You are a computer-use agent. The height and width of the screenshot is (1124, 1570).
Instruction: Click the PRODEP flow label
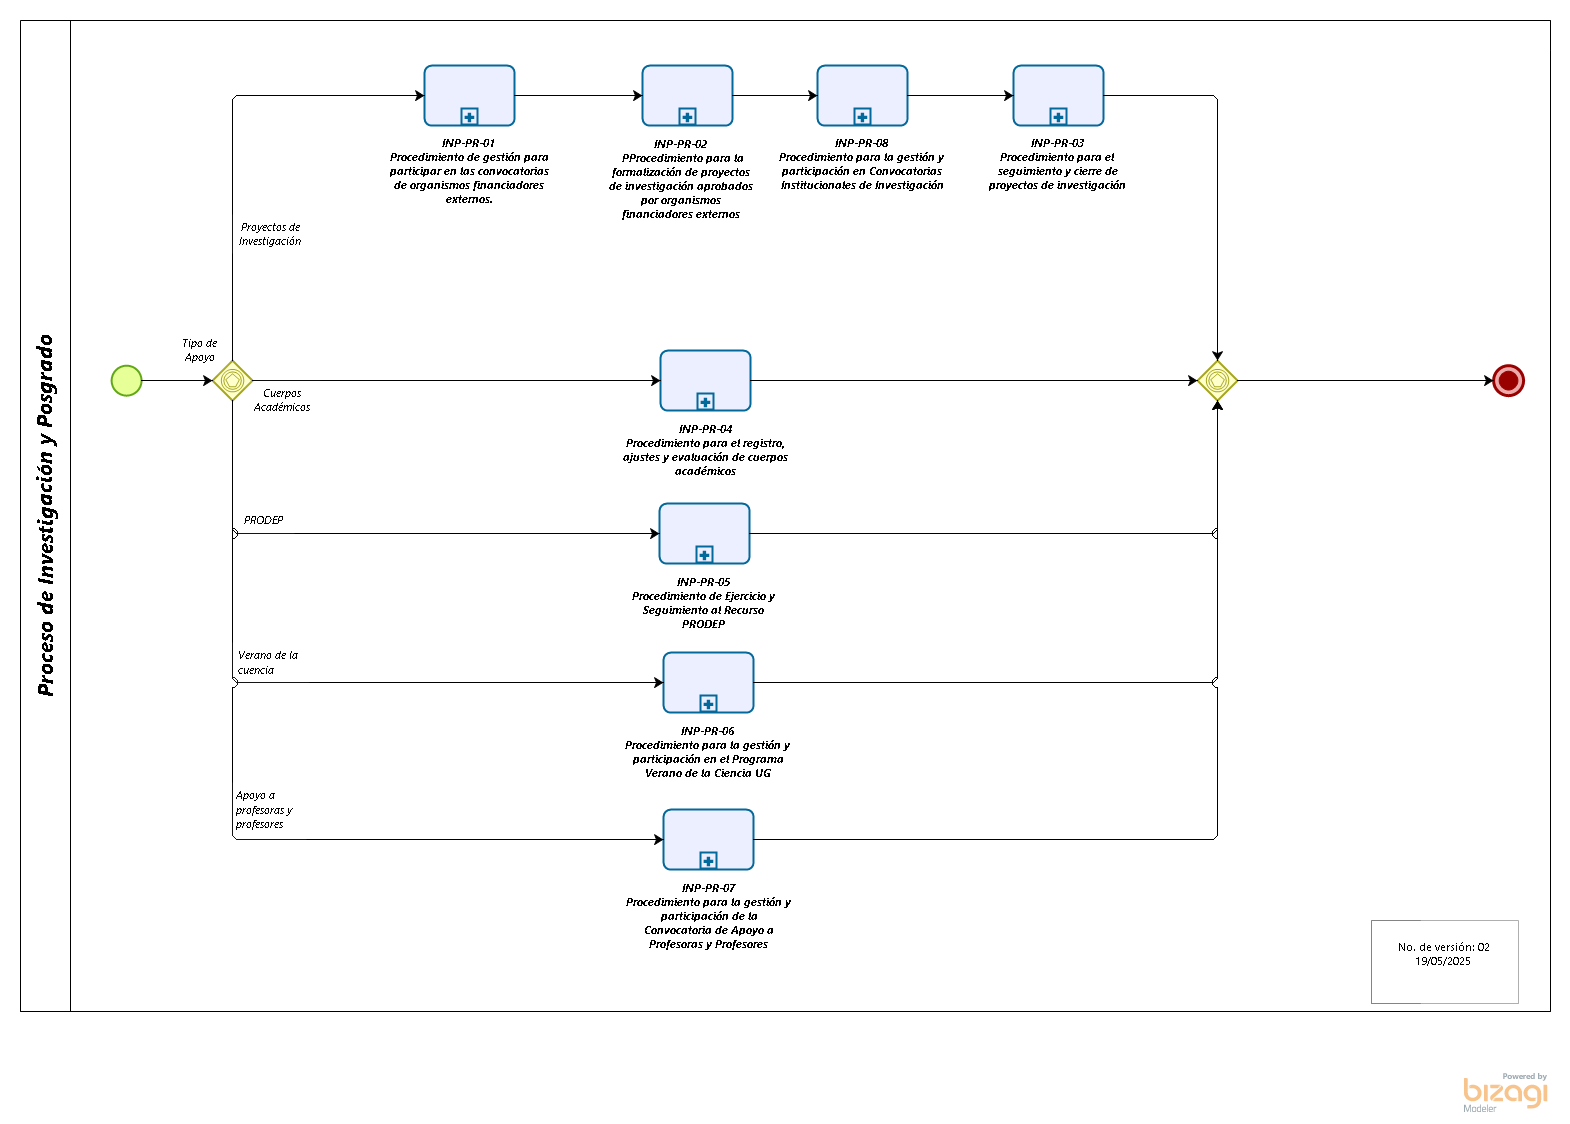(264, 520)
